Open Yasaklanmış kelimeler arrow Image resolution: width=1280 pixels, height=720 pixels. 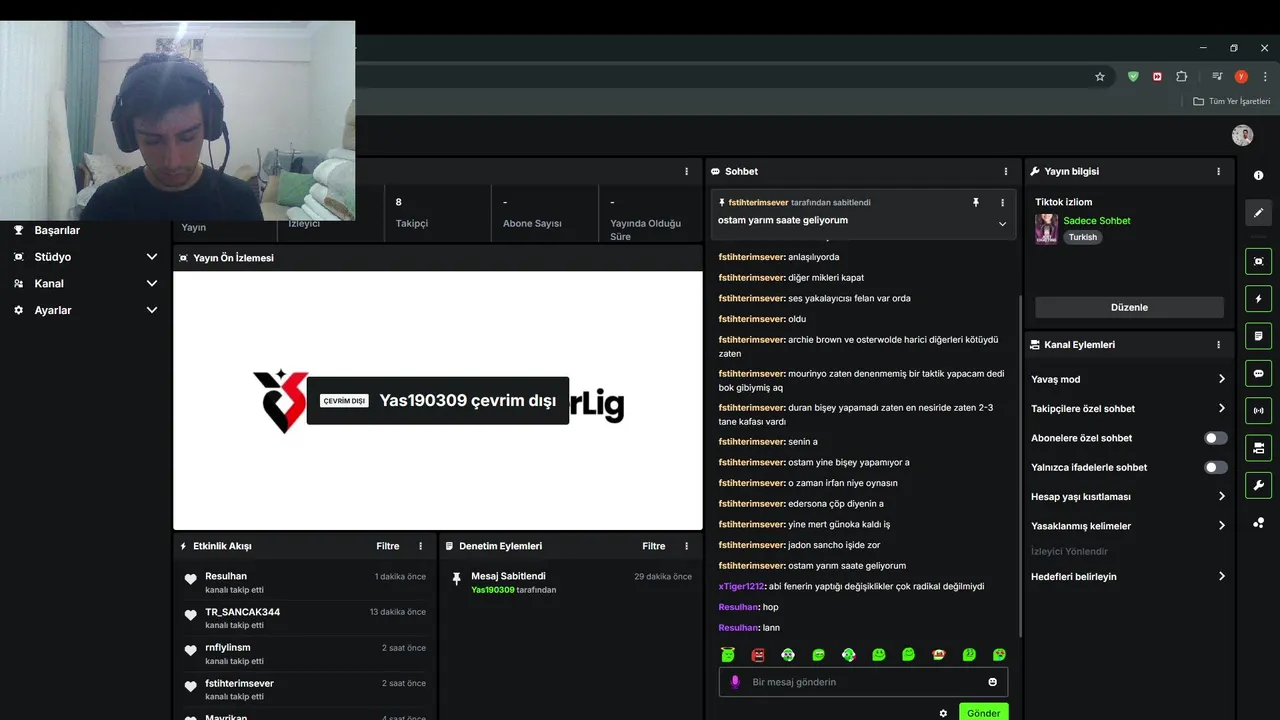(x=1221, y=525)
